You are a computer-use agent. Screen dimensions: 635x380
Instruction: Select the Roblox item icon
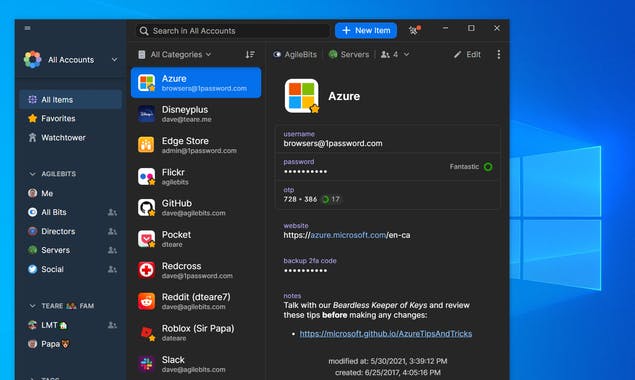146,333
